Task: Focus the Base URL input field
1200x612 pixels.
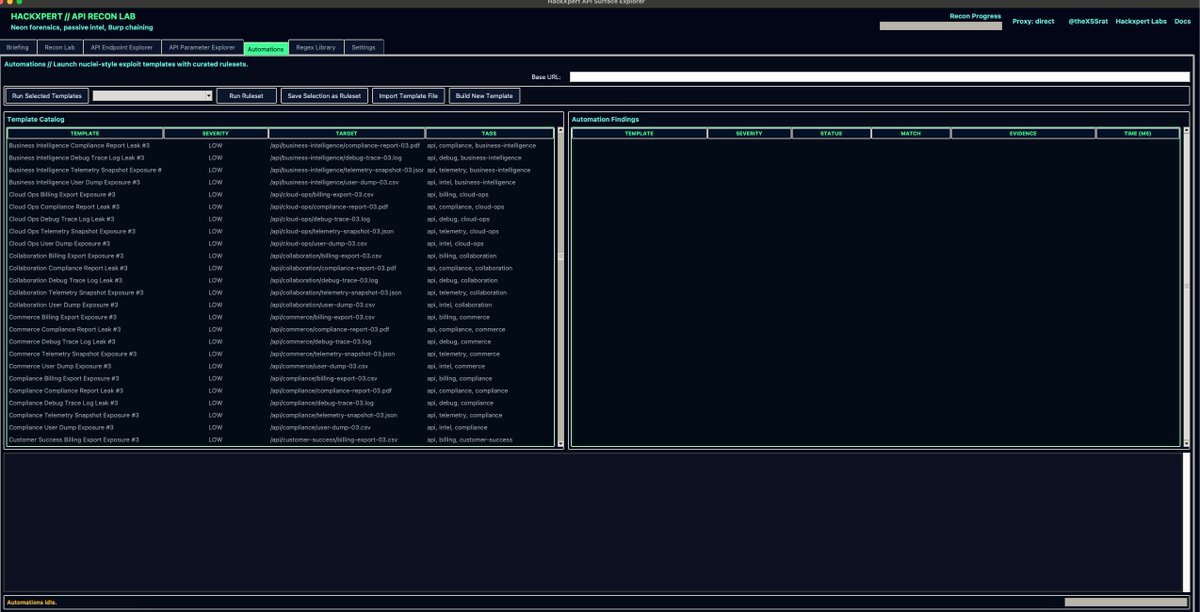Action: pos(880,76)
